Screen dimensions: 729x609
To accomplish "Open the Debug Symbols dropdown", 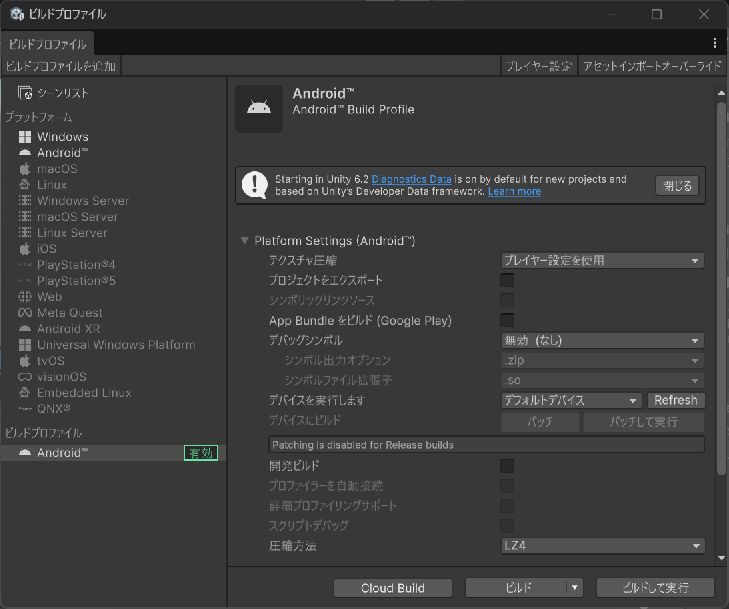I will pyautogui.click(x=603, y=340).
